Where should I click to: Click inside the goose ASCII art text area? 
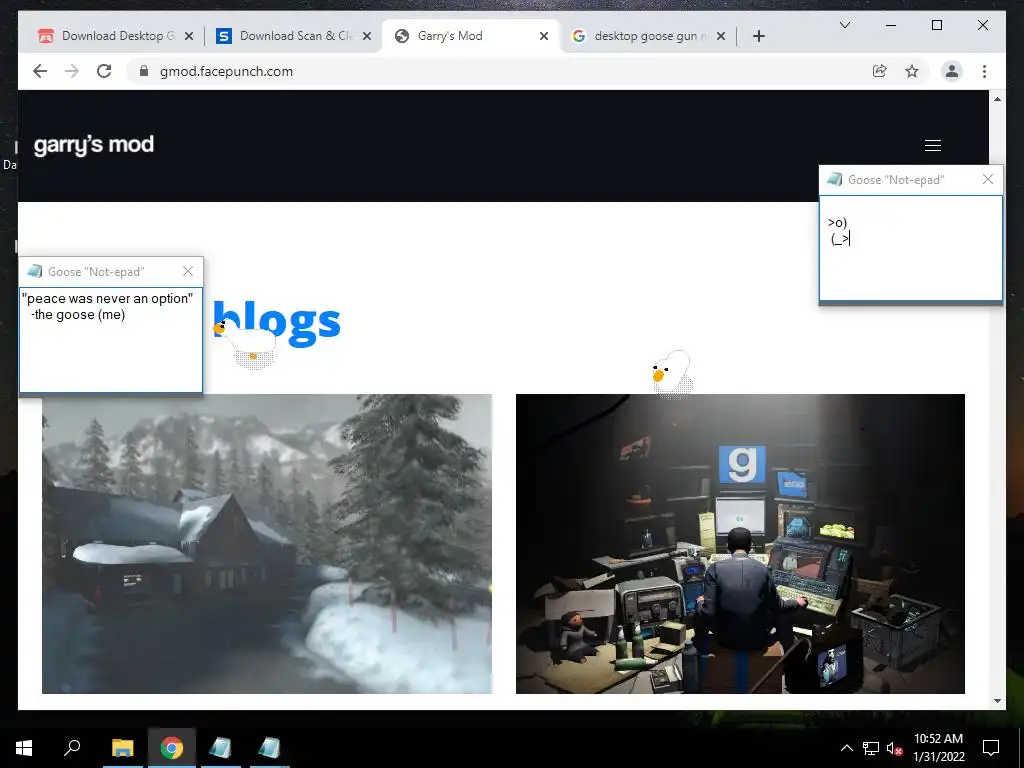(x=910, y=248)
